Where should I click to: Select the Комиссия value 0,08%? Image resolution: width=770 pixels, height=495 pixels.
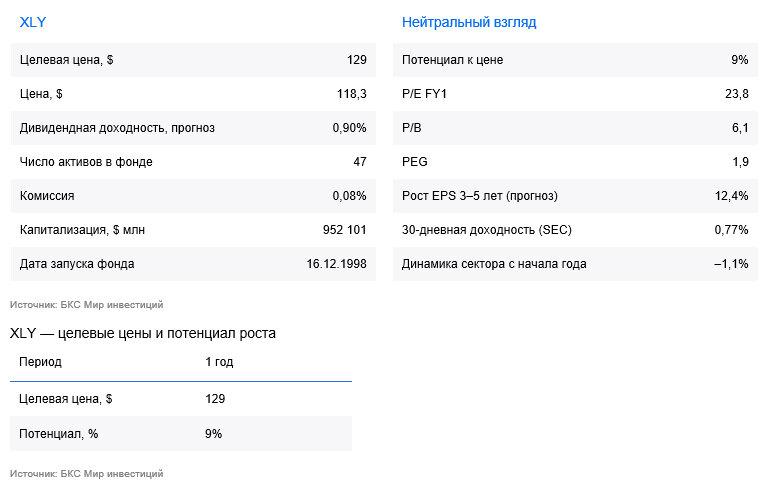(349, 196)
